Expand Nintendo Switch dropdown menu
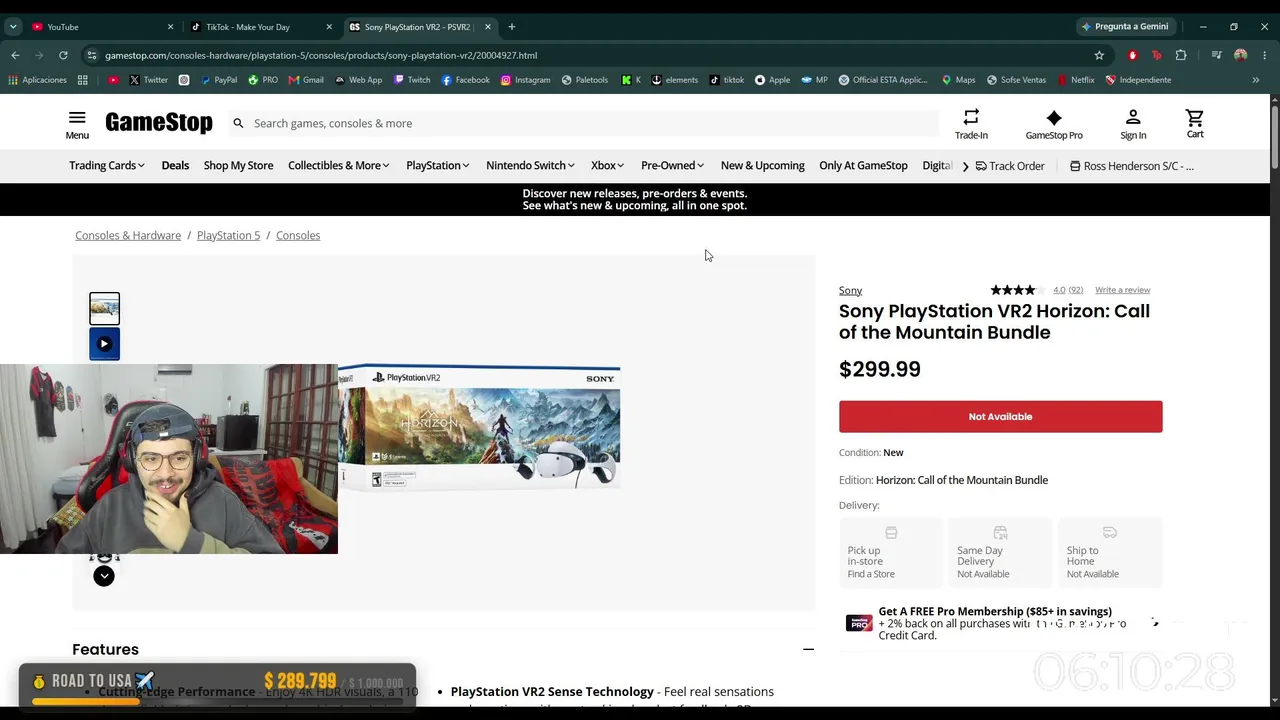The width and height of the screenshot is (1280, 720). click(x=531, y=166)
